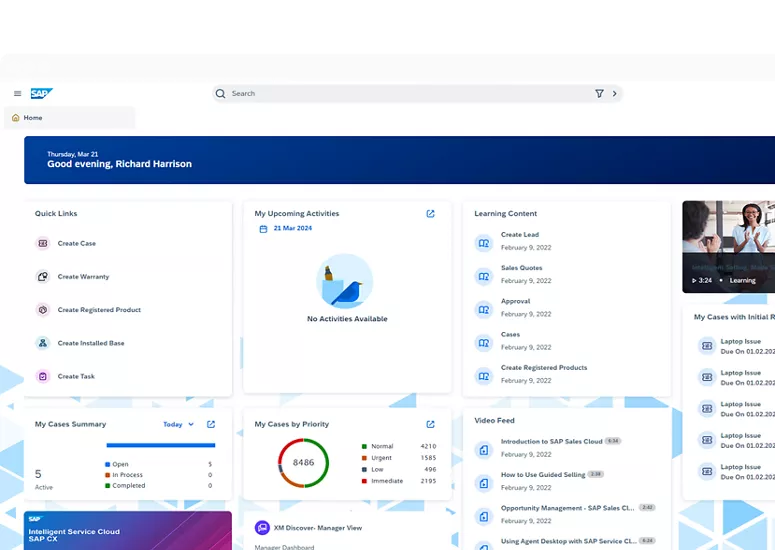Open the search filter icon
This screenshot has height=550, width=775.
[x=599, y=94]
